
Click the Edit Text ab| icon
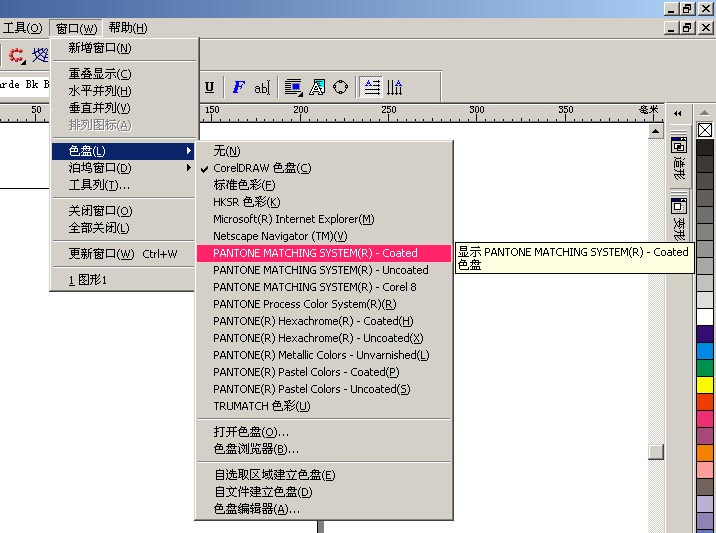(x=262, y=87)
